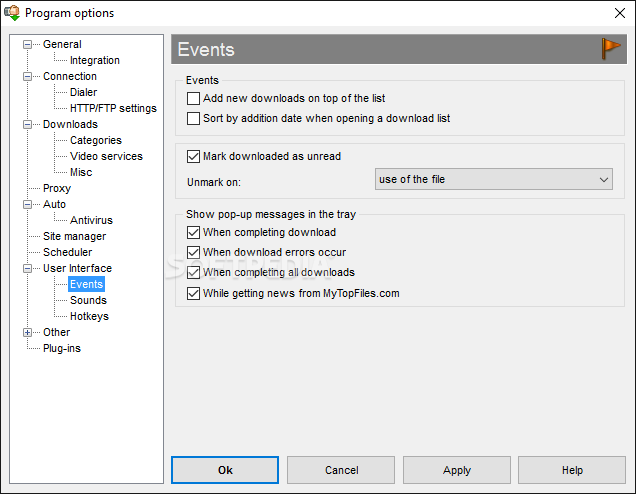
Task: Open the Unmark on dropdown
Action: 494,179
